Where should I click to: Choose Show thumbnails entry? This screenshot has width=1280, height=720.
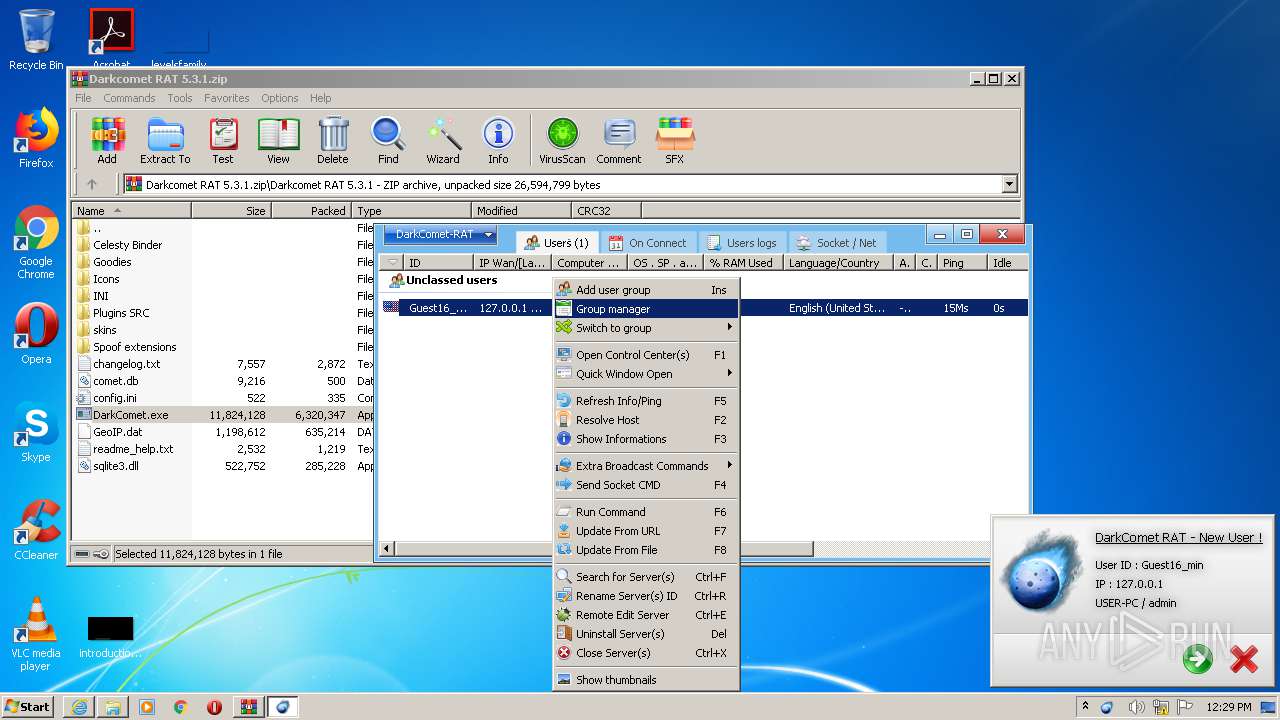click(646, 680)
